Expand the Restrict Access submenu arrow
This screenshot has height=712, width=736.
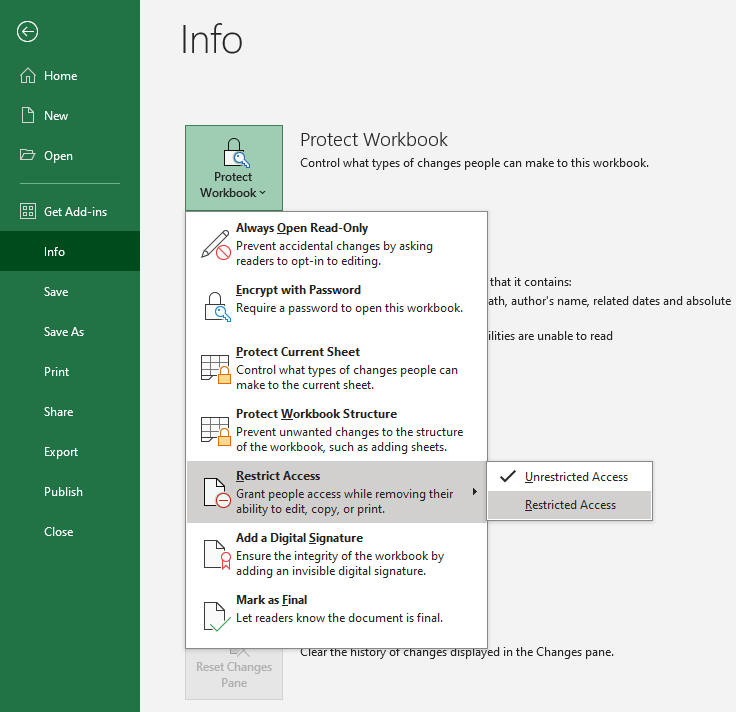474,492
